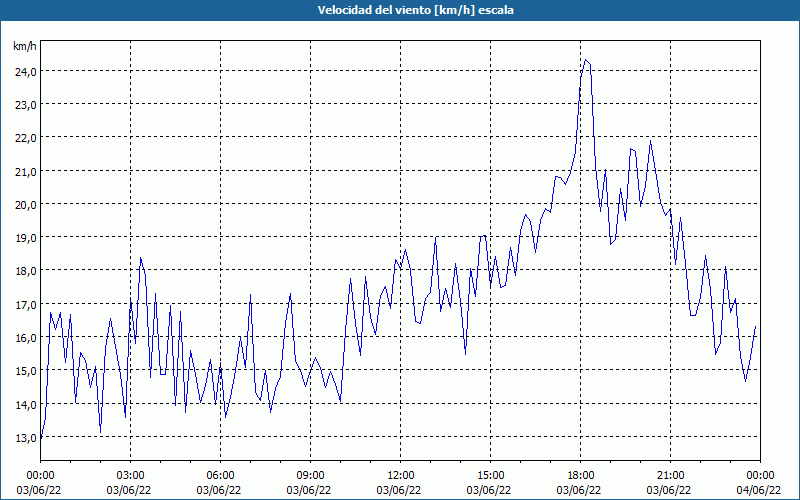Click the '18,0' y-axis label
800x500 pixels.
26,271
